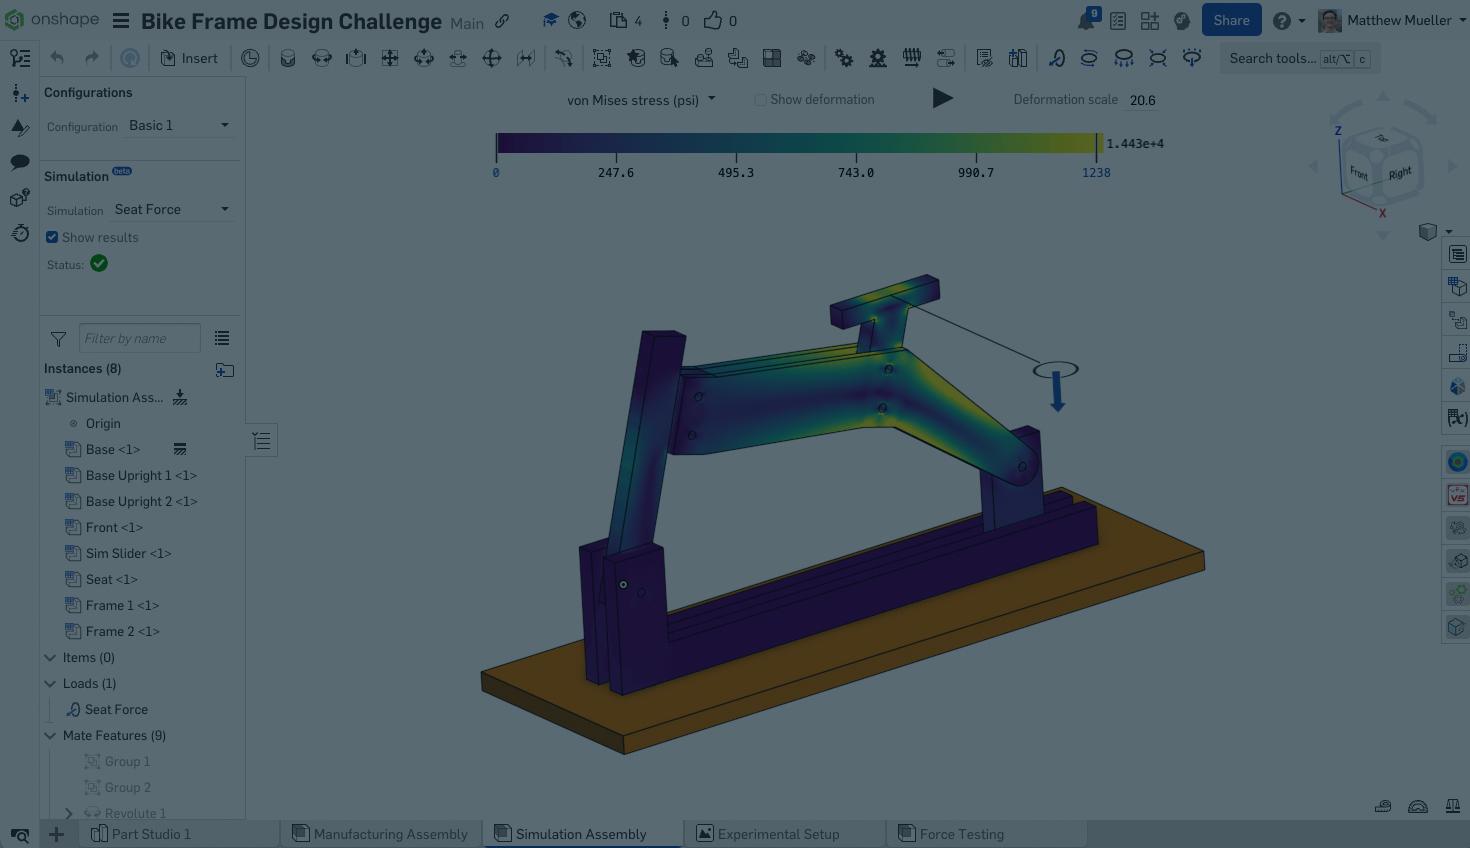Screen dimensions: 1470x848
Task: Switch to the Force Testing tab
Action: point(960,834)
